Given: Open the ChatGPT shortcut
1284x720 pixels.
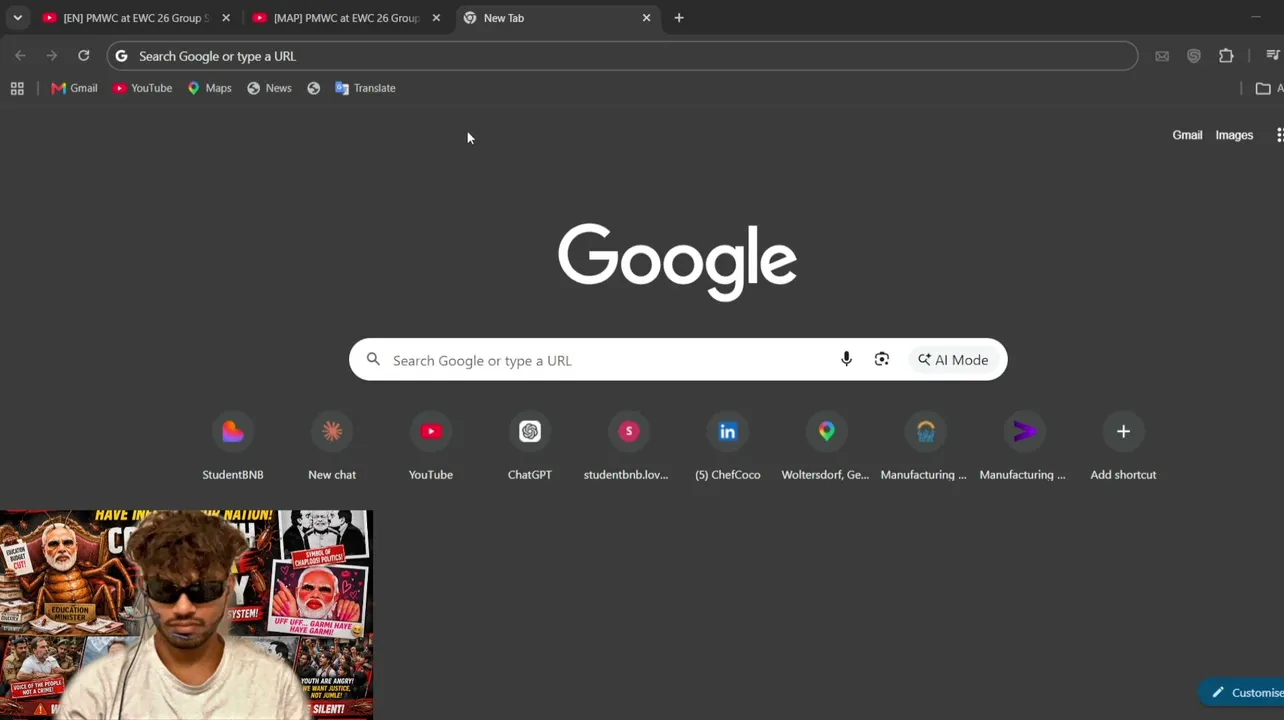Looking at the screenshot, I should point(530,446).
